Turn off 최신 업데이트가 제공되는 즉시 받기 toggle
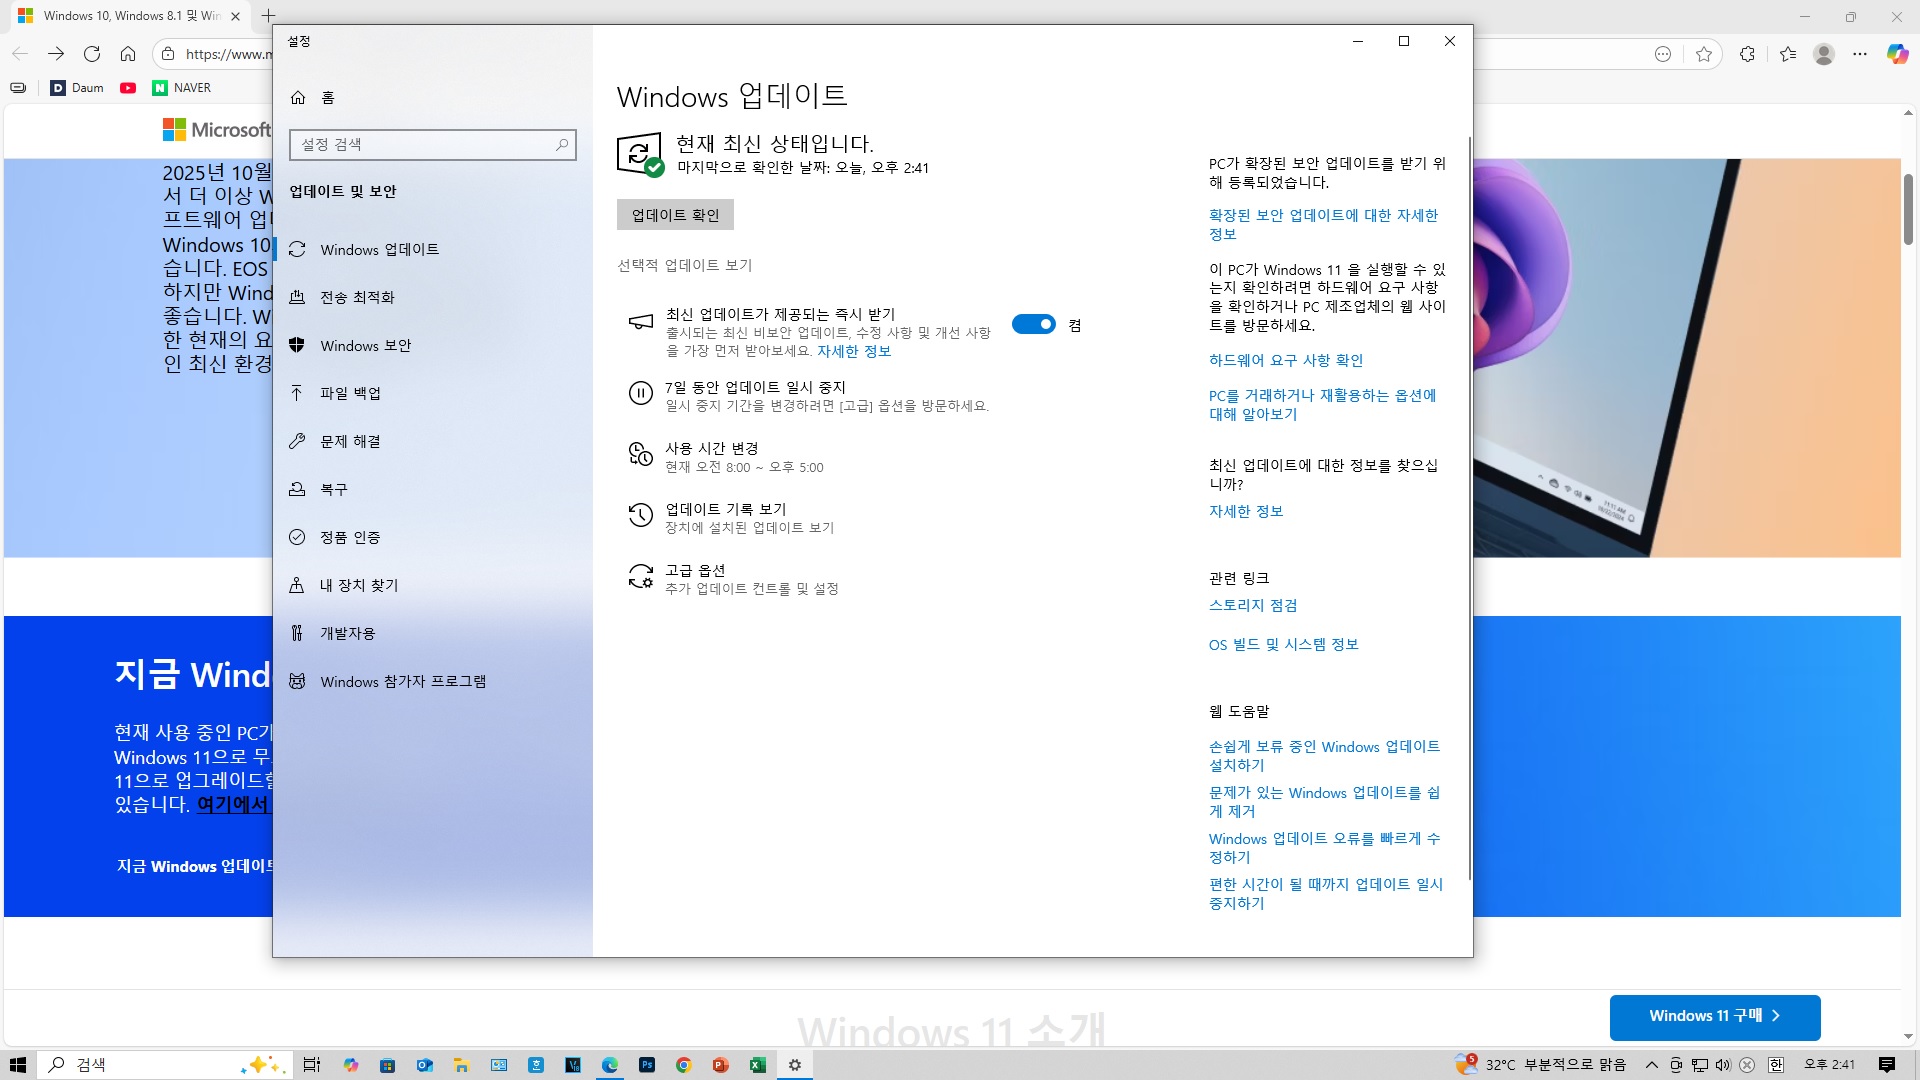 coord(1034,324)
